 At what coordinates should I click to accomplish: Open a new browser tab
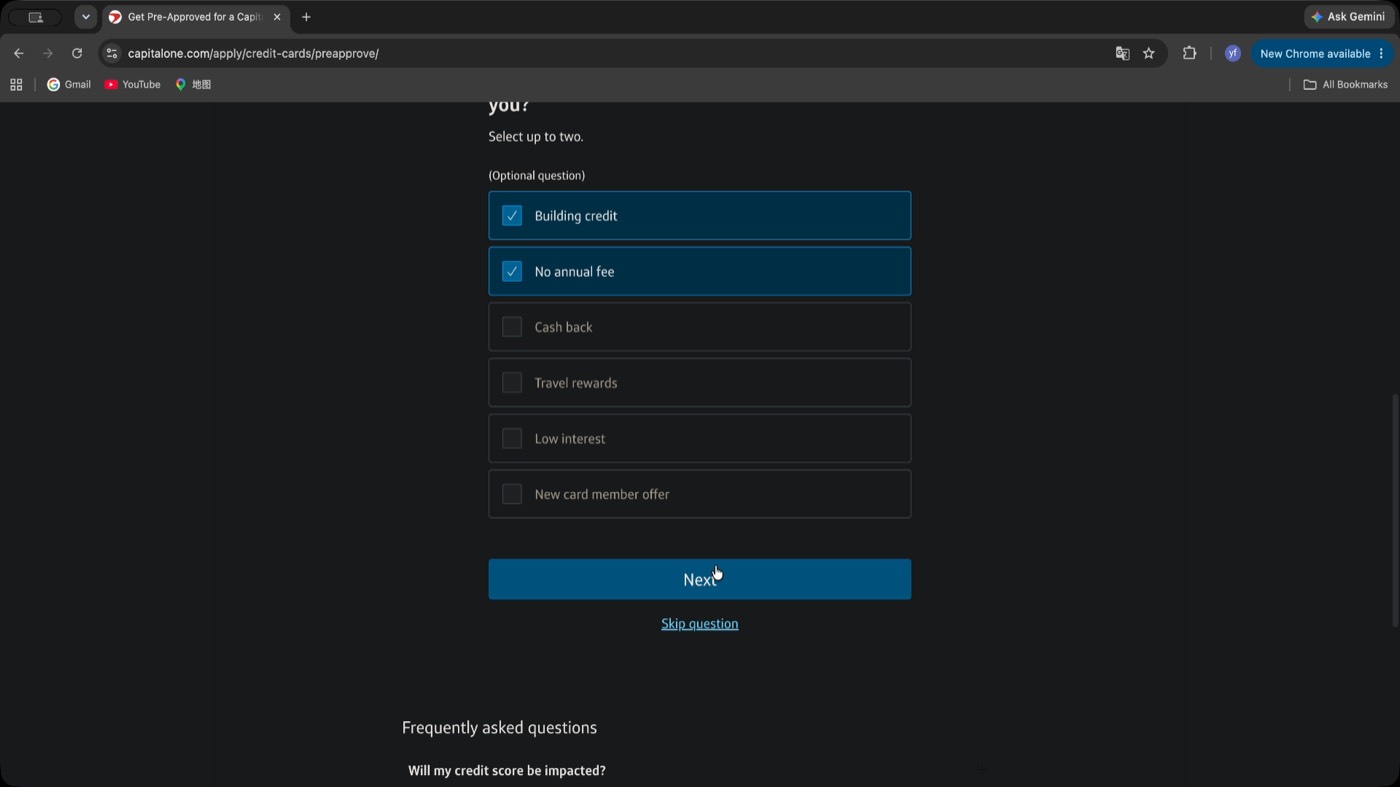pyautogui.click(x=306, y=17)
